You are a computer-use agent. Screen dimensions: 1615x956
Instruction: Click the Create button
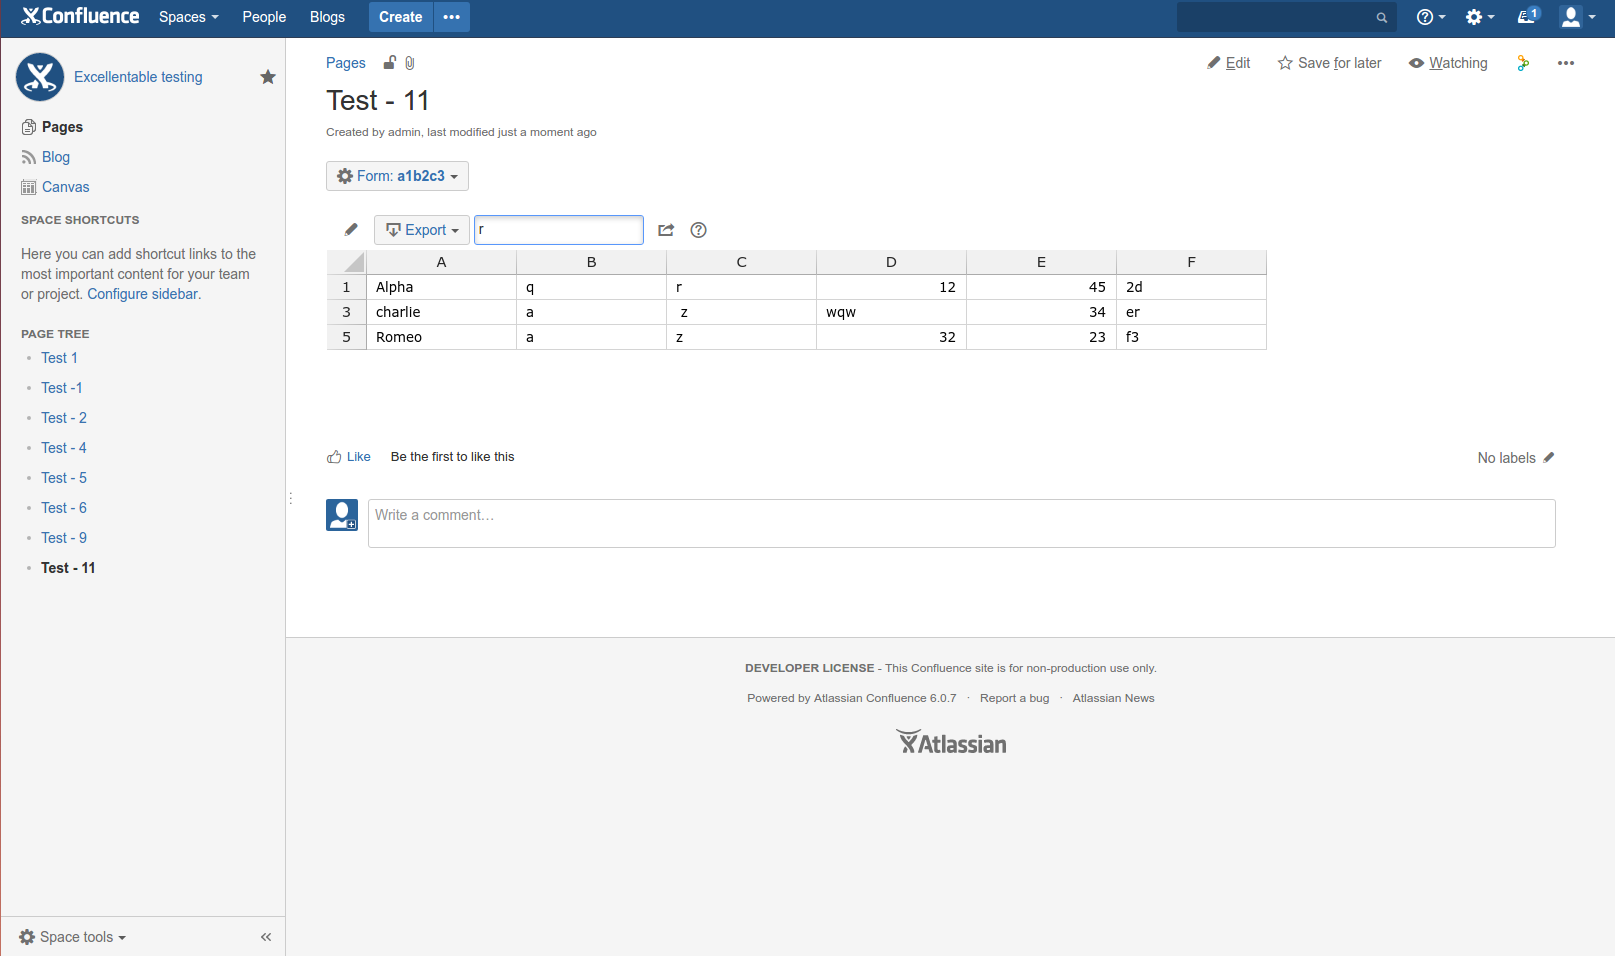[x=400, y=17]
